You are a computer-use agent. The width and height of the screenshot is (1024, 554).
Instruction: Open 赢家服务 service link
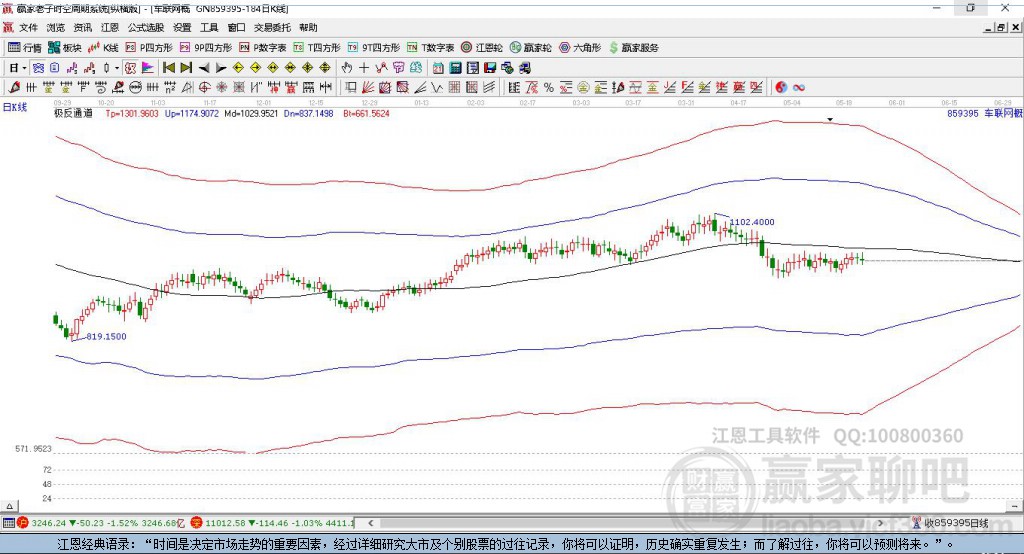pyautogui.click(x=633, y=48)
